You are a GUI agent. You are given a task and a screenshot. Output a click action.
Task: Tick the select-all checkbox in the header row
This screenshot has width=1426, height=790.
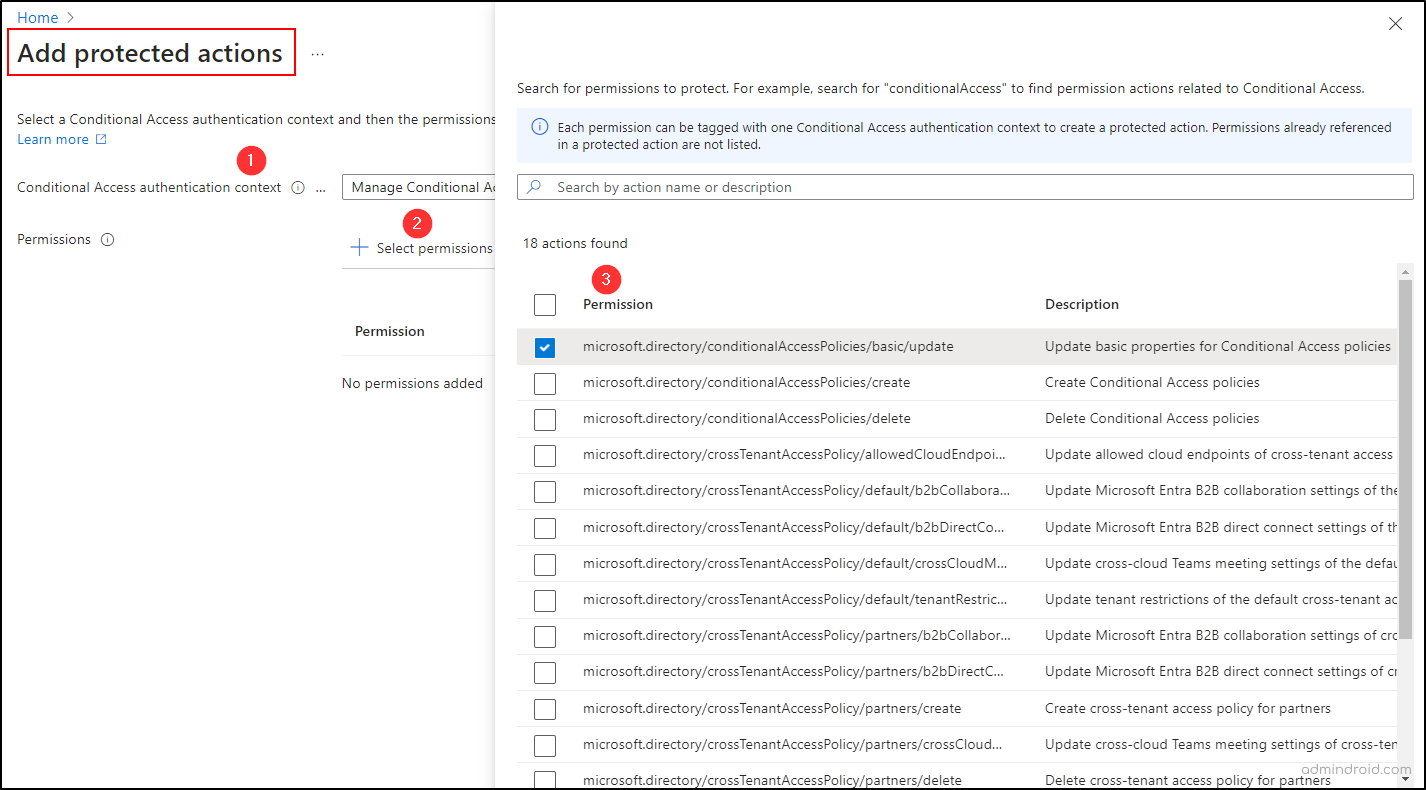(545, 305)
